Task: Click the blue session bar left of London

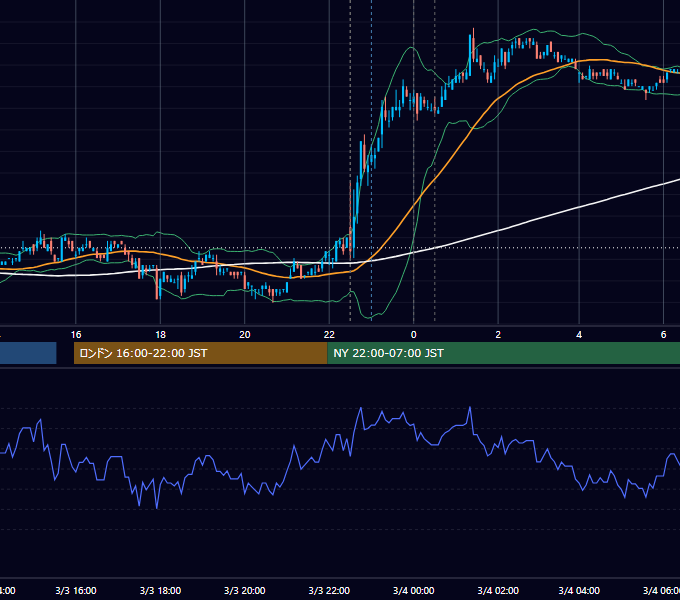Action: coord(28,353)
